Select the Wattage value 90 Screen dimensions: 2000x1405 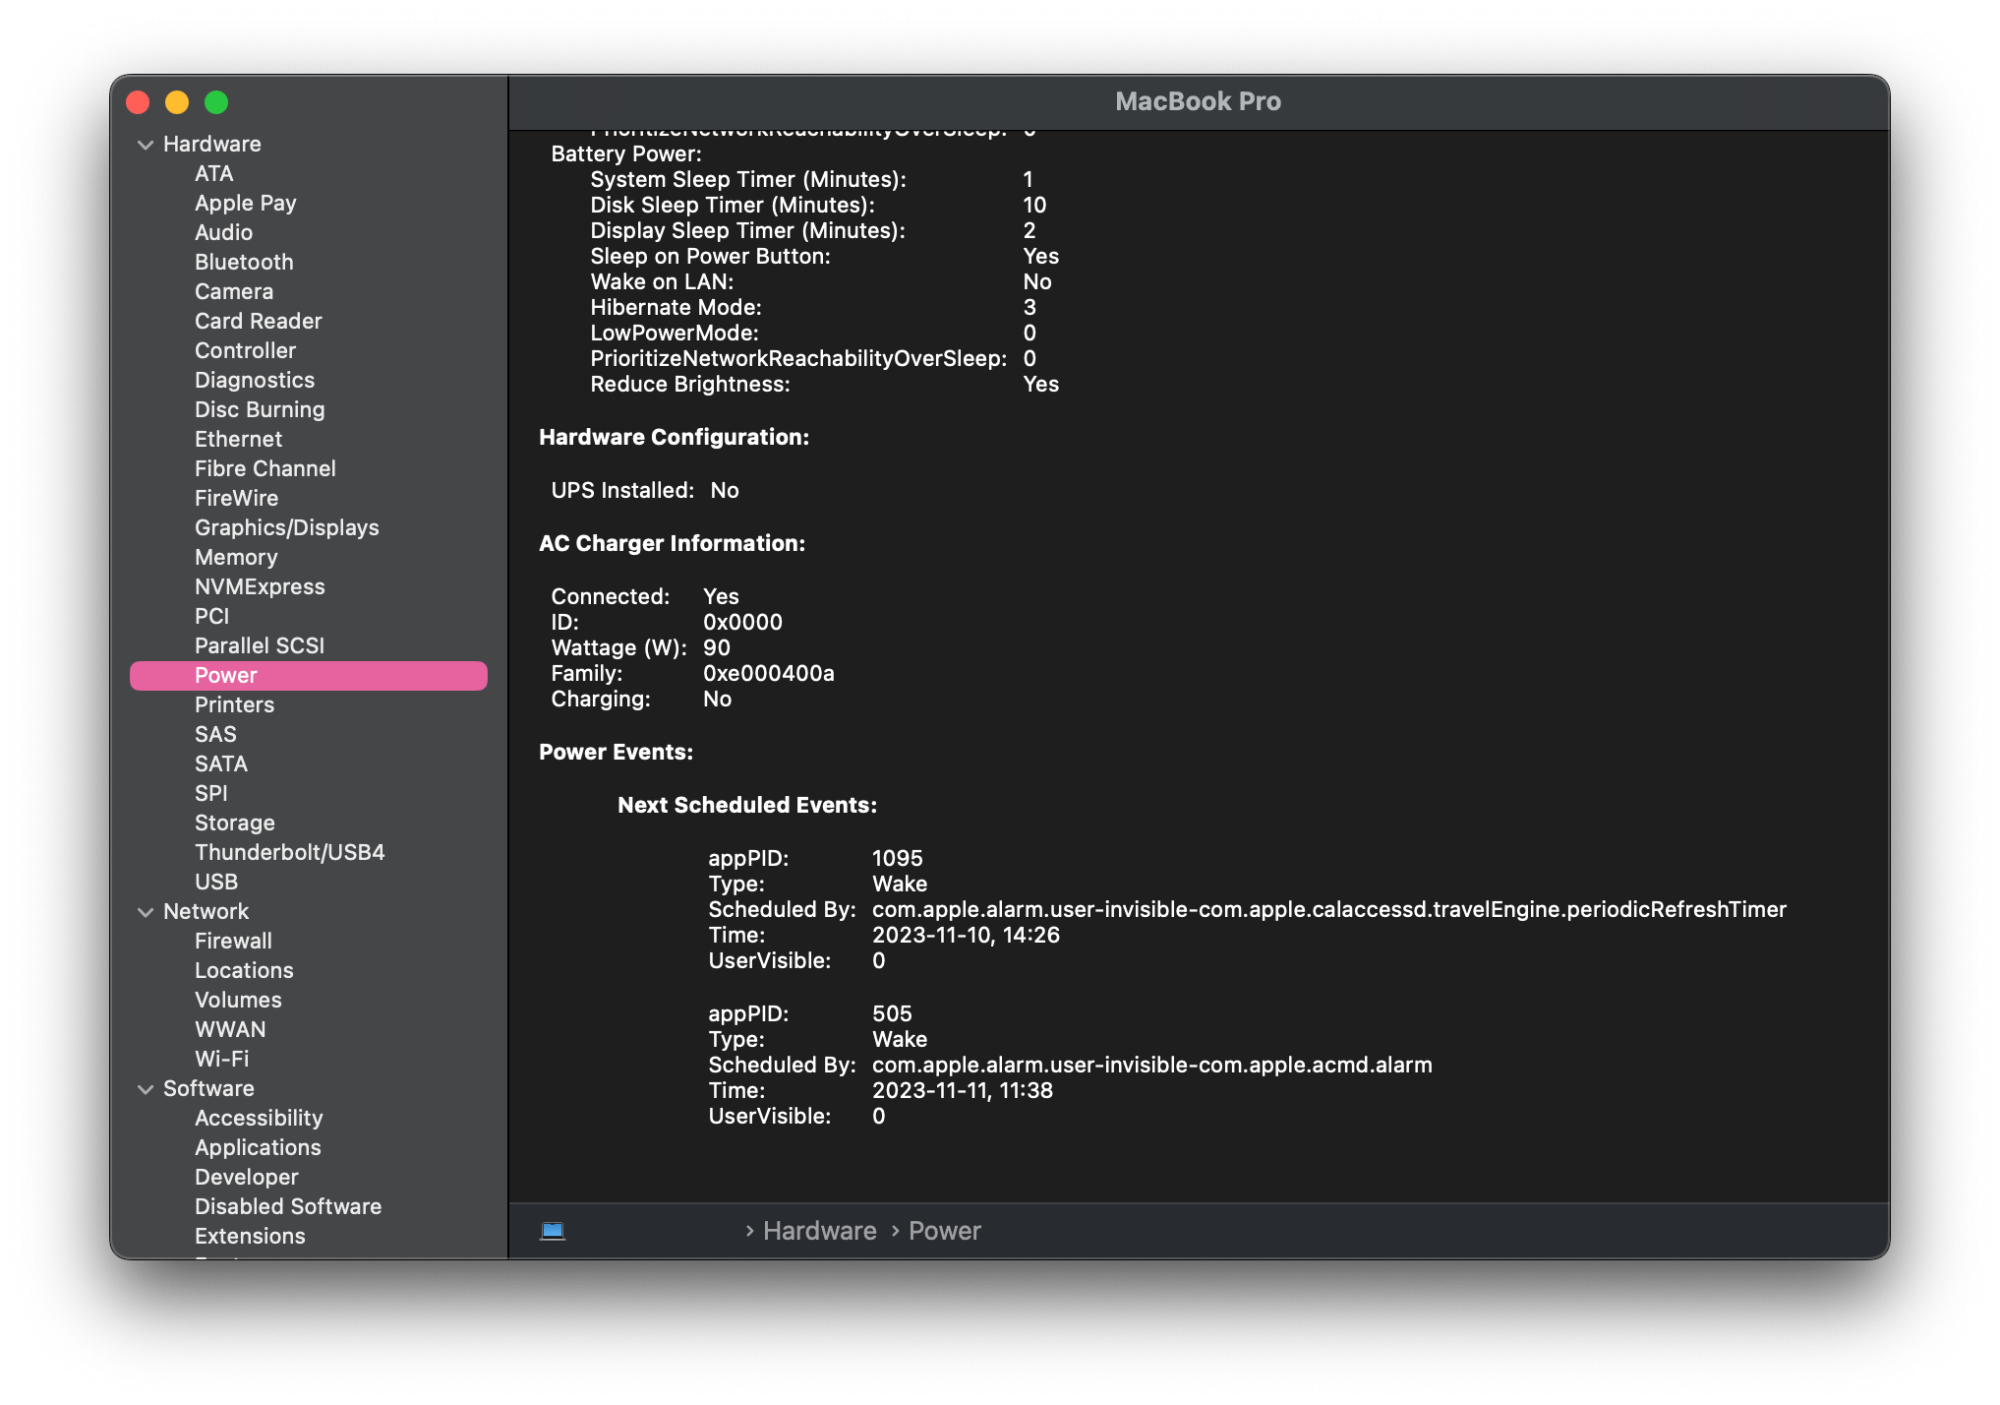click(716, 647)
